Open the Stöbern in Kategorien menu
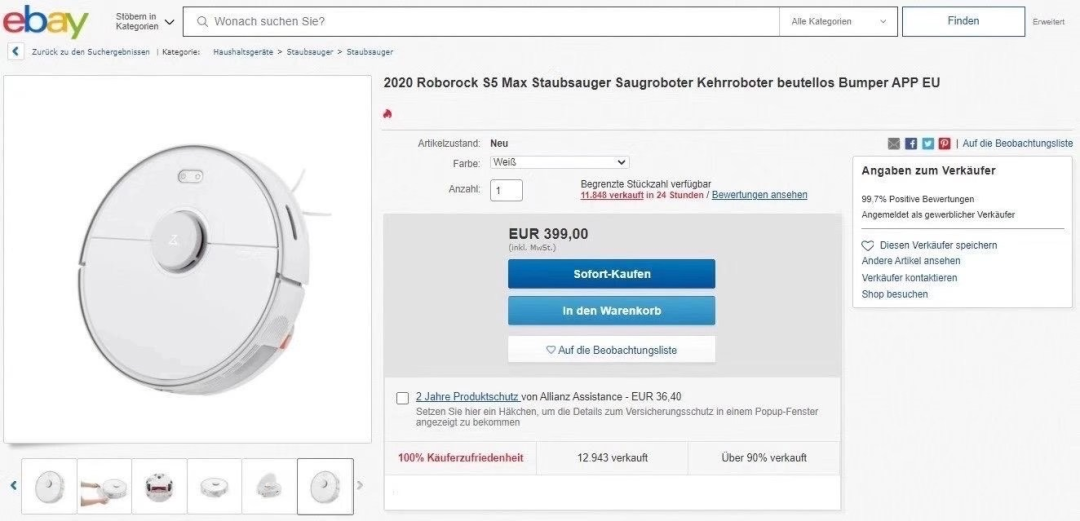 145,21
